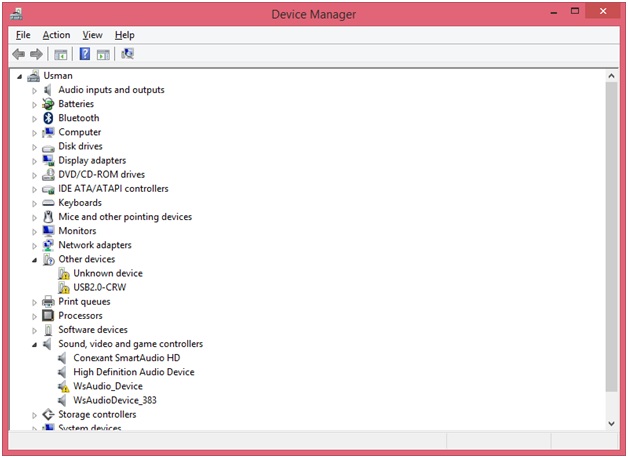Image resolution: width=628 pixels, height=458 pixels.
Task: Click the Batteries category icon
Action: 48,104
